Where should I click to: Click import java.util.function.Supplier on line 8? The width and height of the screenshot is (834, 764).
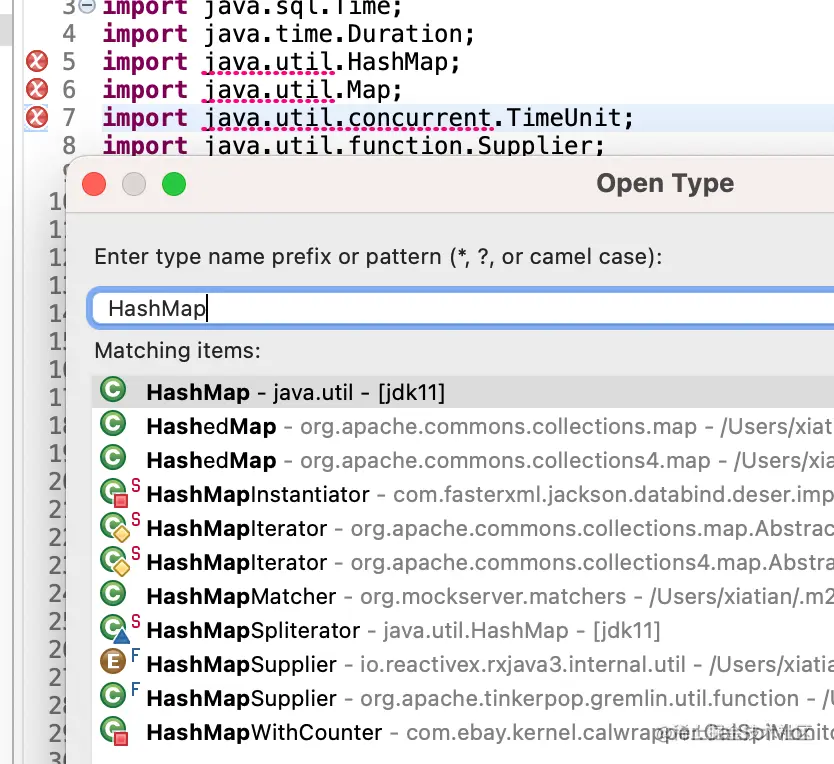tap(354, 145)
